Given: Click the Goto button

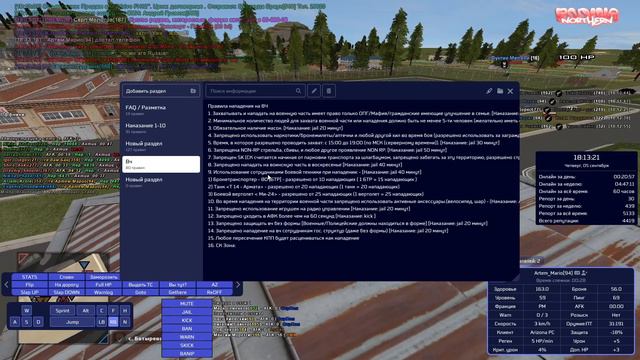Looking at the screenshot, I should coord(140,292).
